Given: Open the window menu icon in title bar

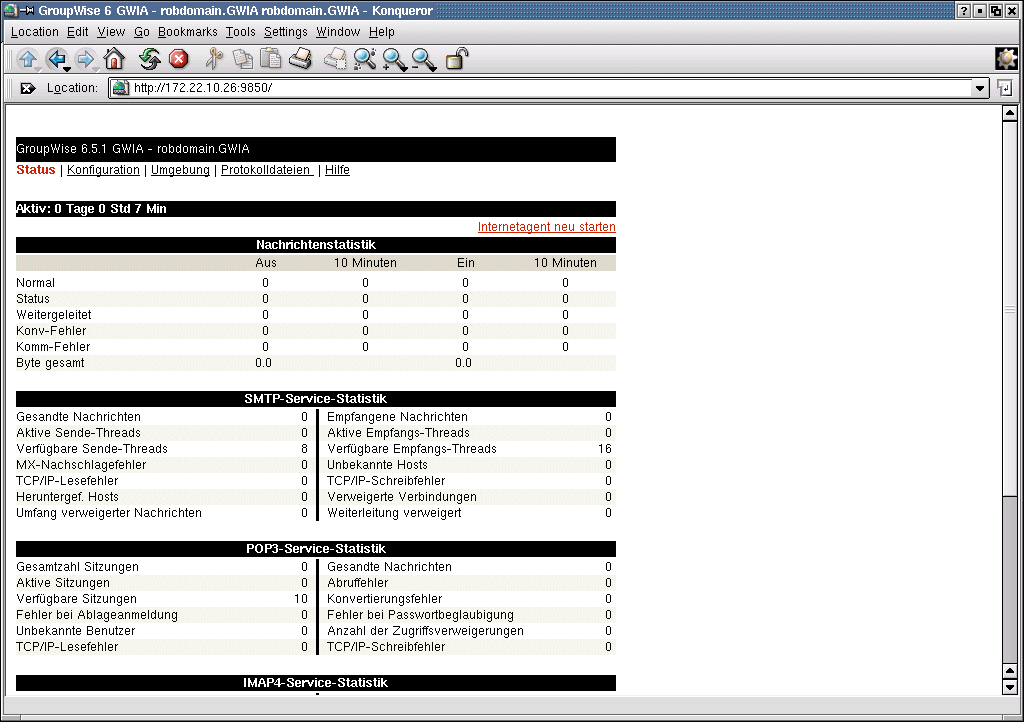Looking at the screenshot, I should click(x=10, y=10).
